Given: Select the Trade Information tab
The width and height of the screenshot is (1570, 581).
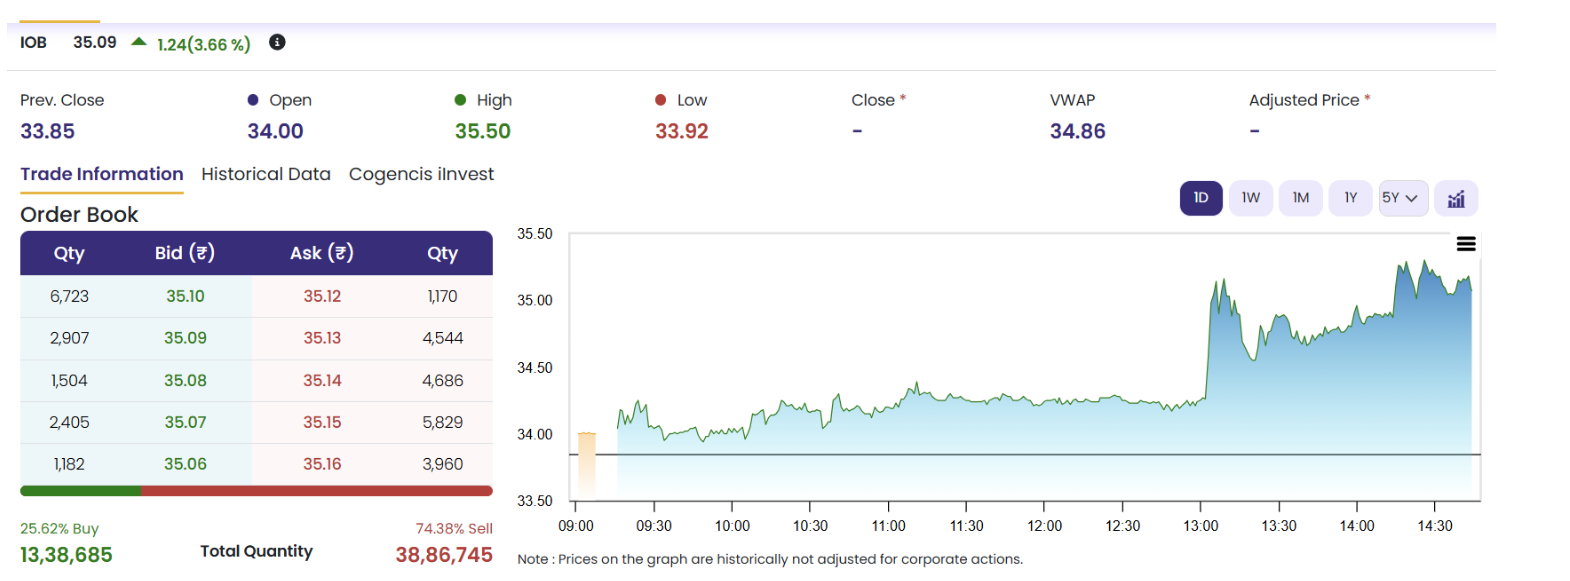Looking at the screenshot, I should [x=102, y=174].
